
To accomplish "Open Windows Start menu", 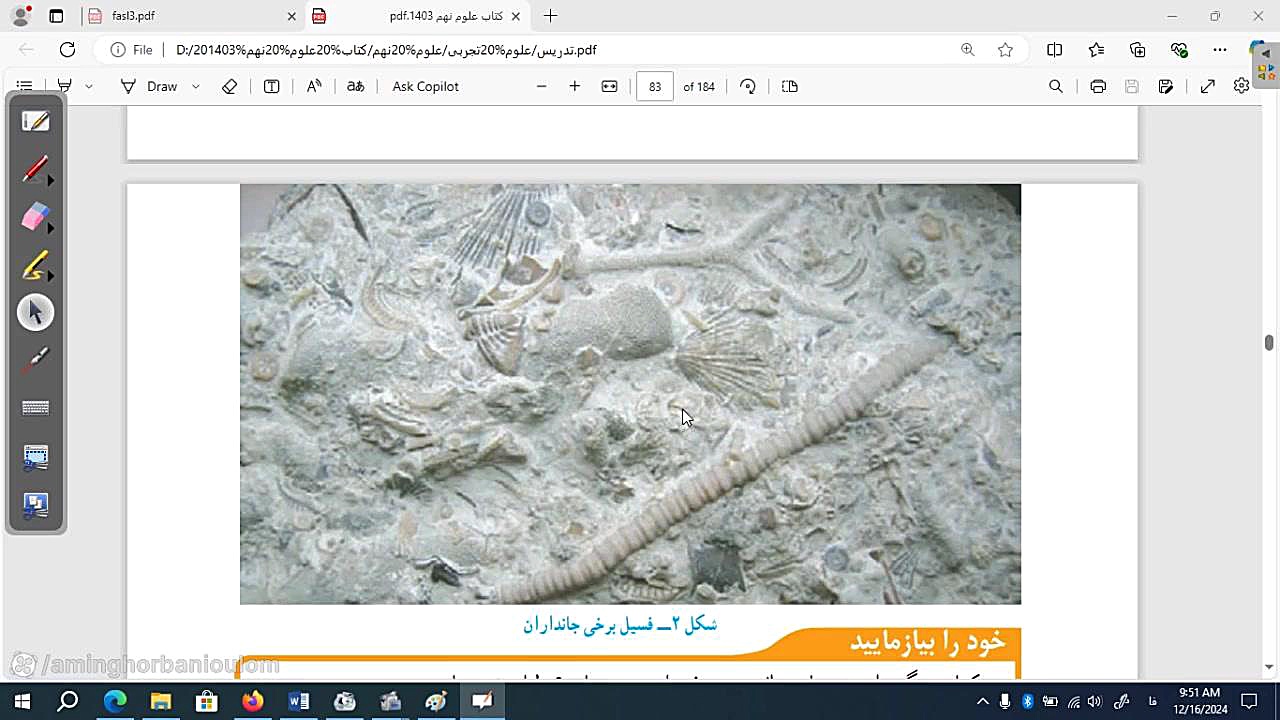I will click(x=22, y=701).
